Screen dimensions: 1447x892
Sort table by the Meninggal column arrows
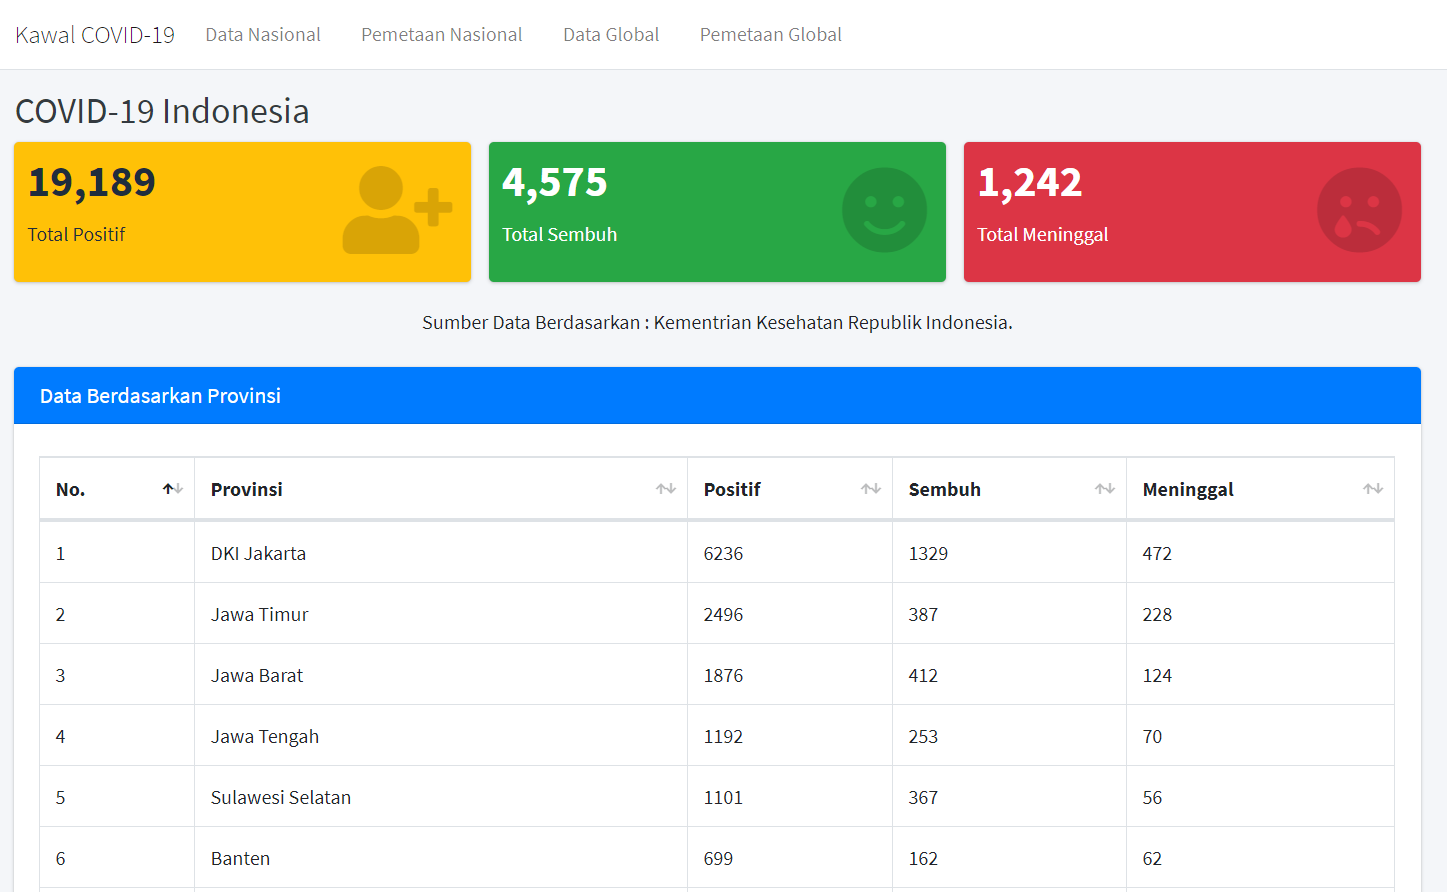coord(1373,489)
